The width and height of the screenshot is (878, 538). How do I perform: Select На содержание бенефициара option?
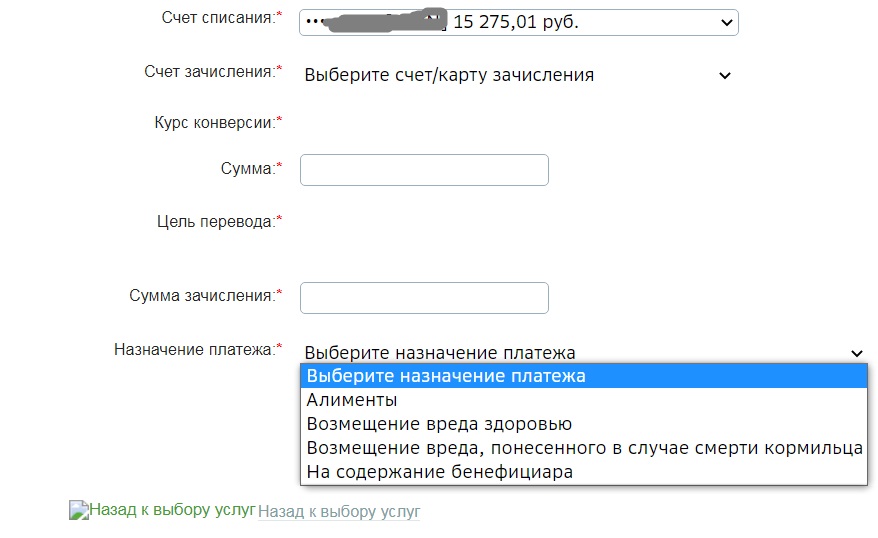pyautogui.click(x=439, y=472)
